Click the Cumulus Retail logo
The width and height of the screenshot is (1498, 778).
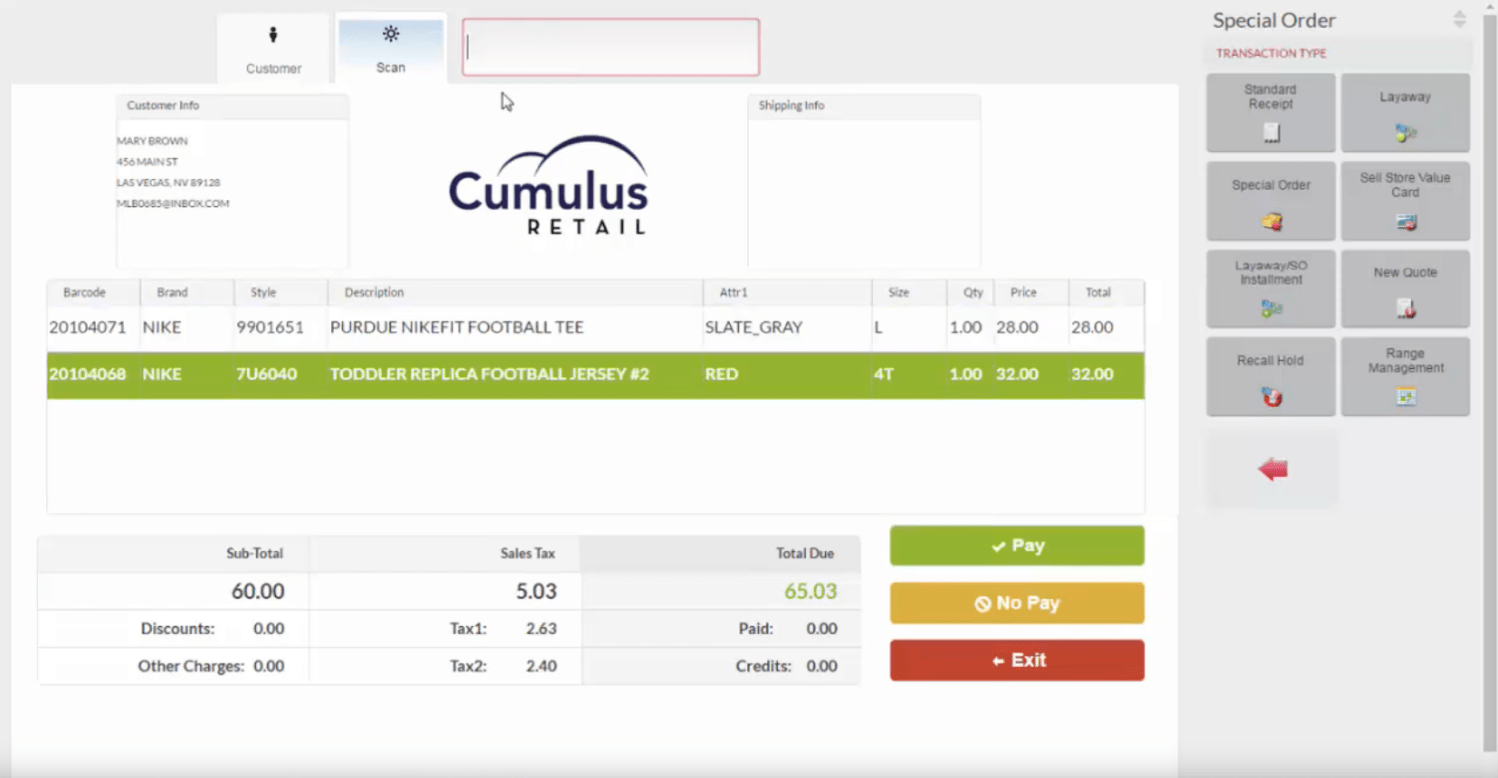coord(548,185)
